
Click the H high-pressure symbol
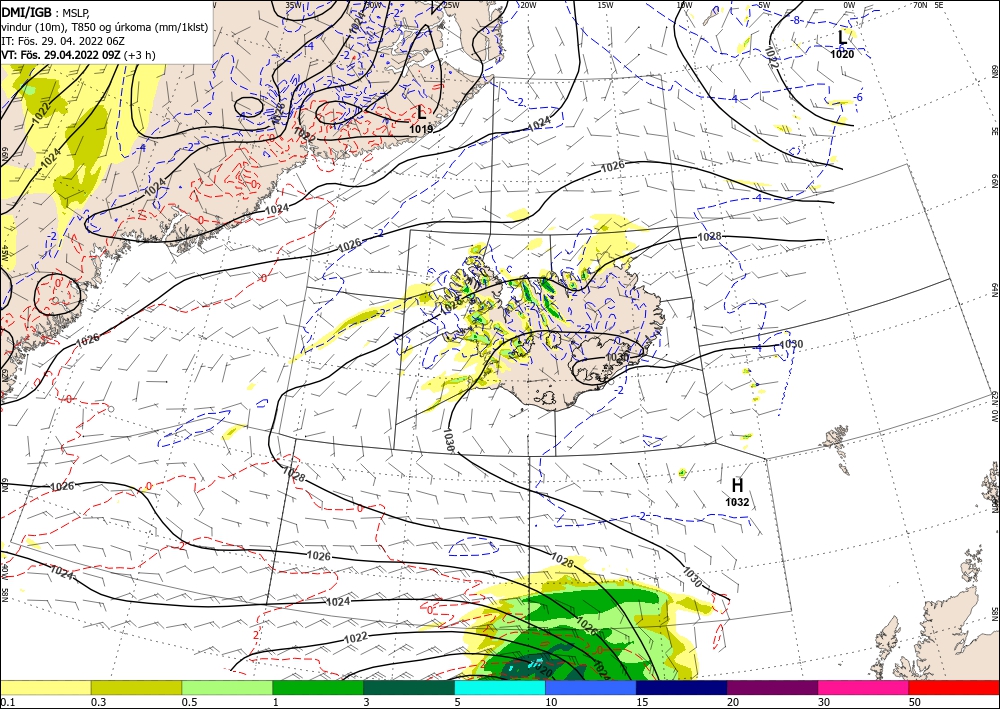click(737, 486)
